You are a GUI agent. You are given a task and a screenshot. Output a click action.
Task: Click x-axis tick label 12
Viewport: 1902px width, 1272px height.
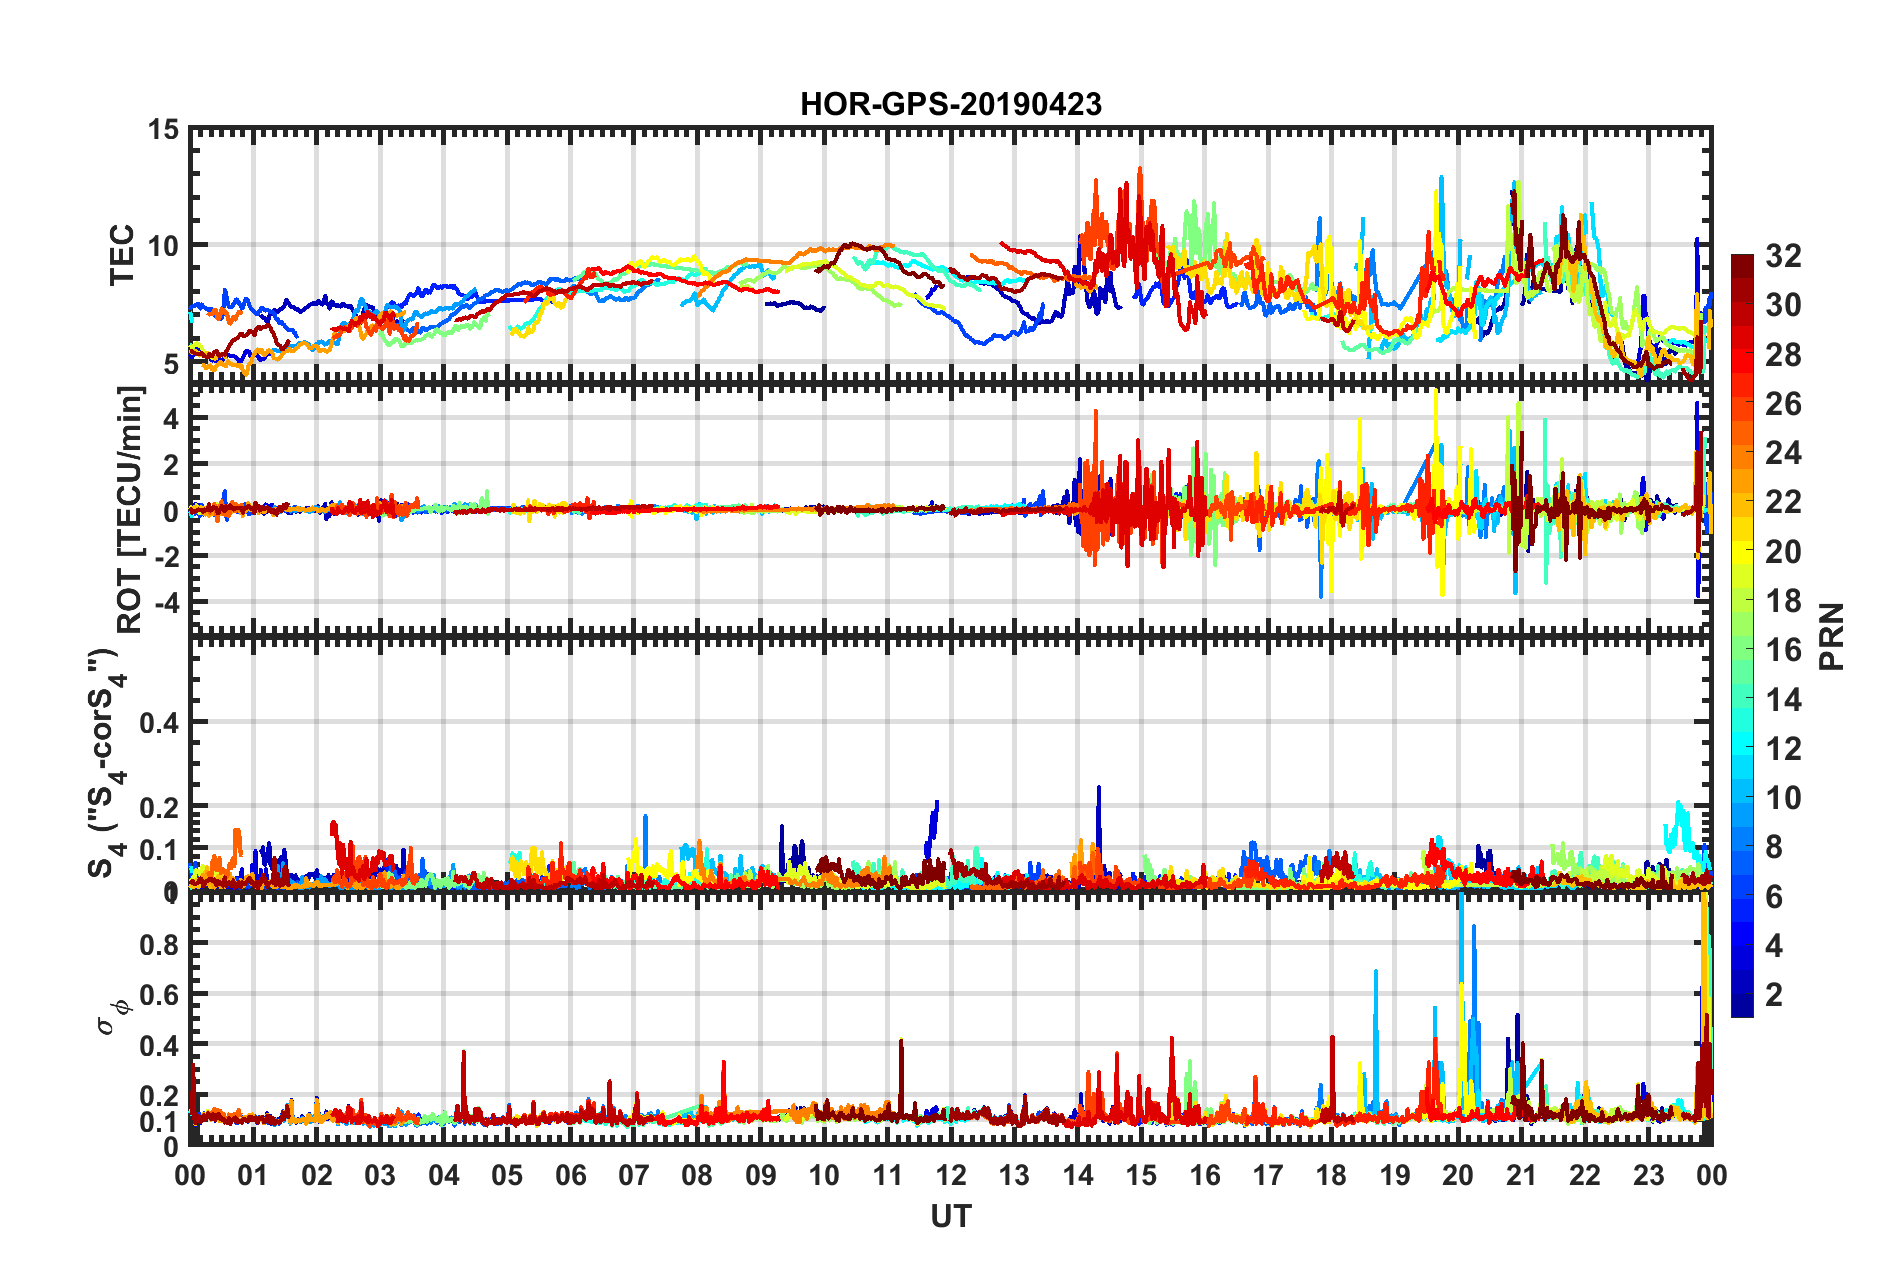950,1175
